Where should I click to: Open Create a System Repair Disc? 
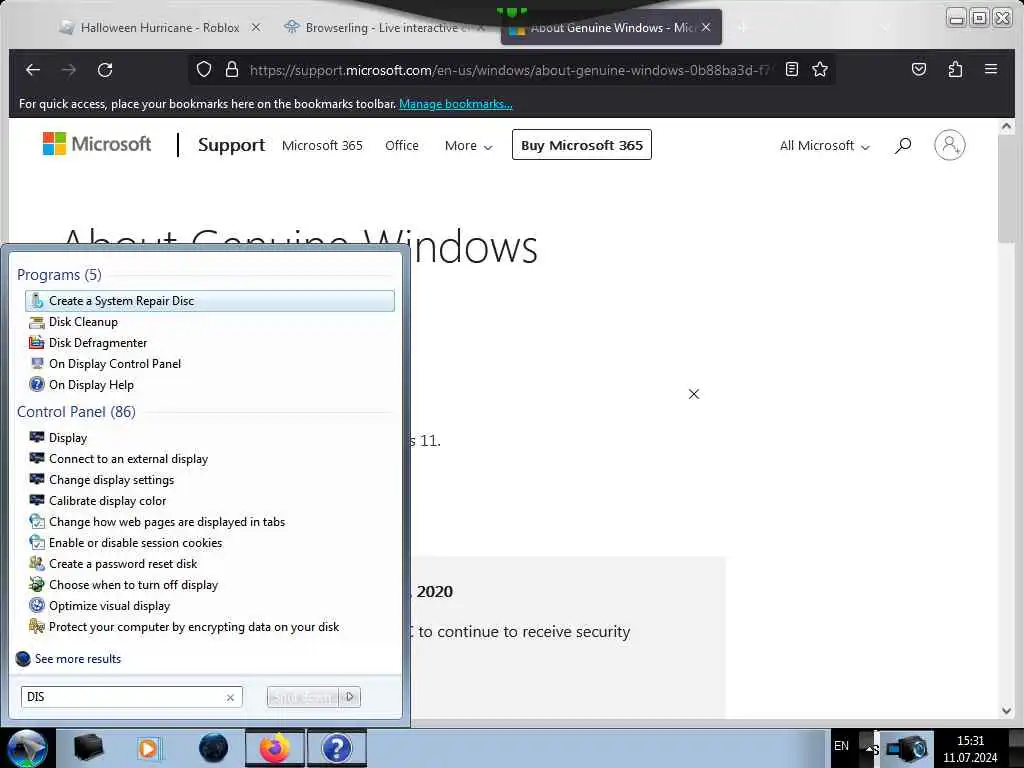tap(210, 301)
